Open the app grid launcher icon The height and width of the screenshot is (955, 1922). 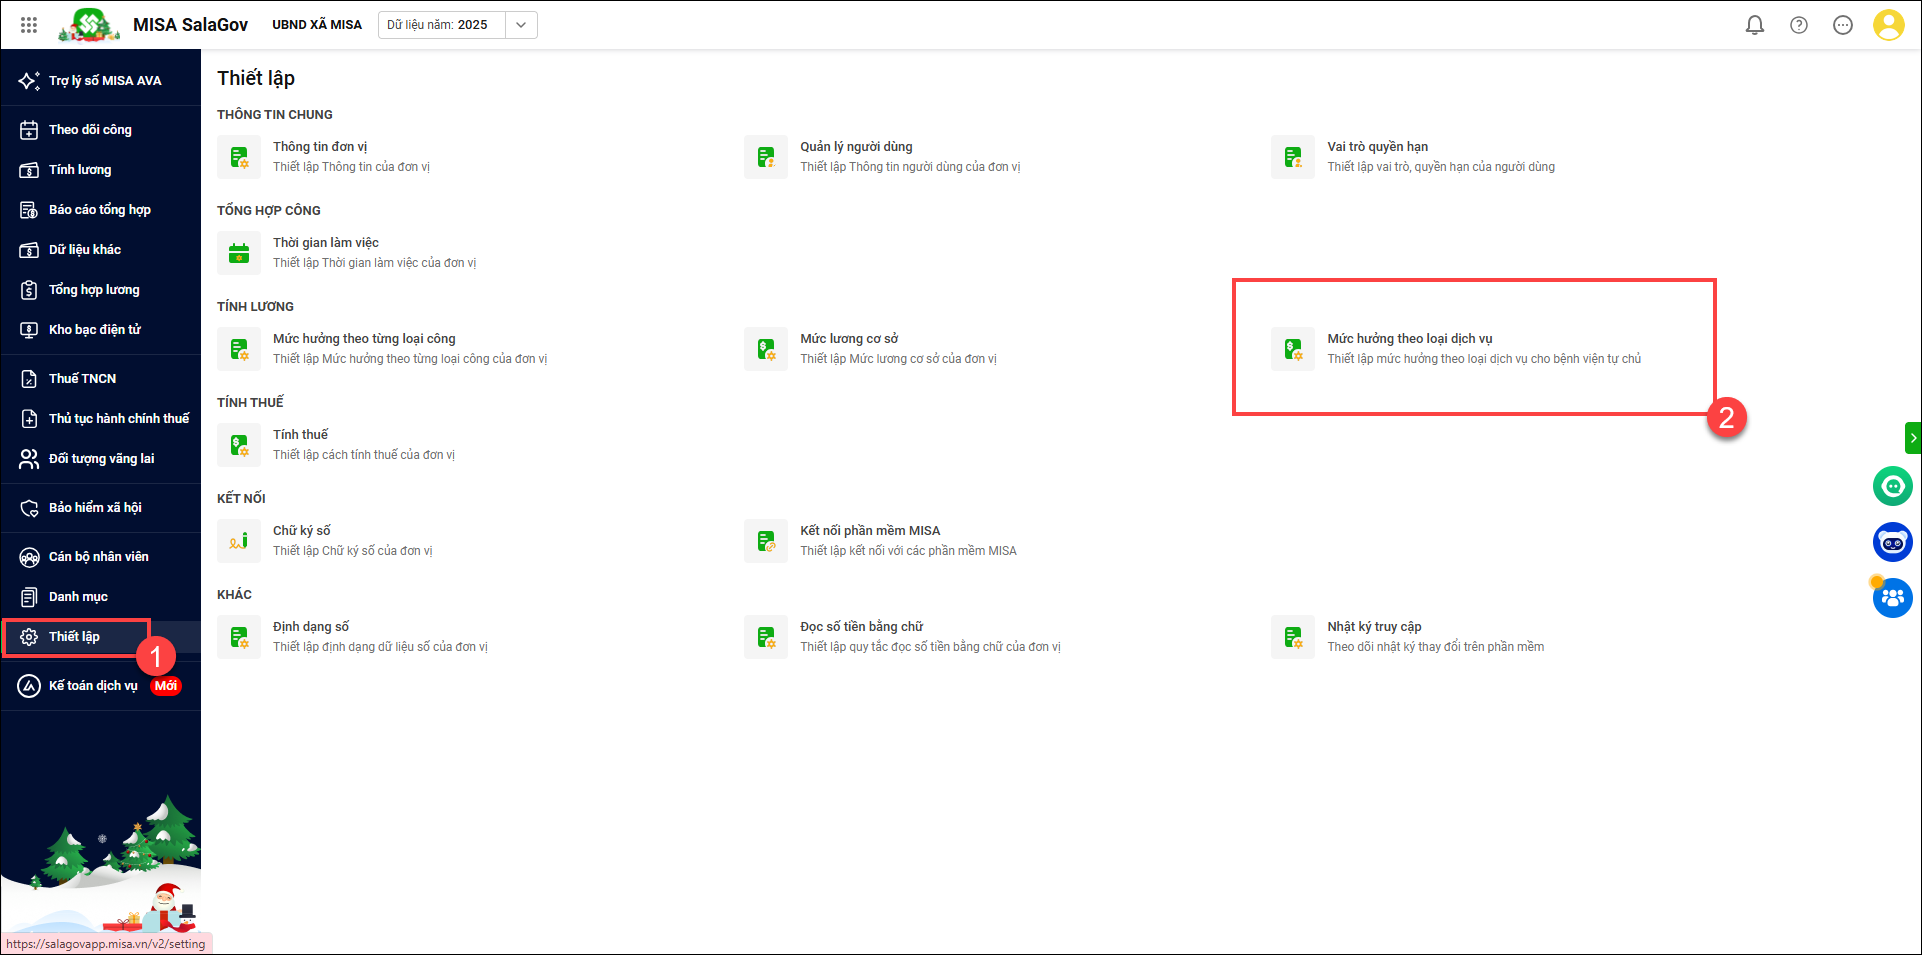(29, 25)
